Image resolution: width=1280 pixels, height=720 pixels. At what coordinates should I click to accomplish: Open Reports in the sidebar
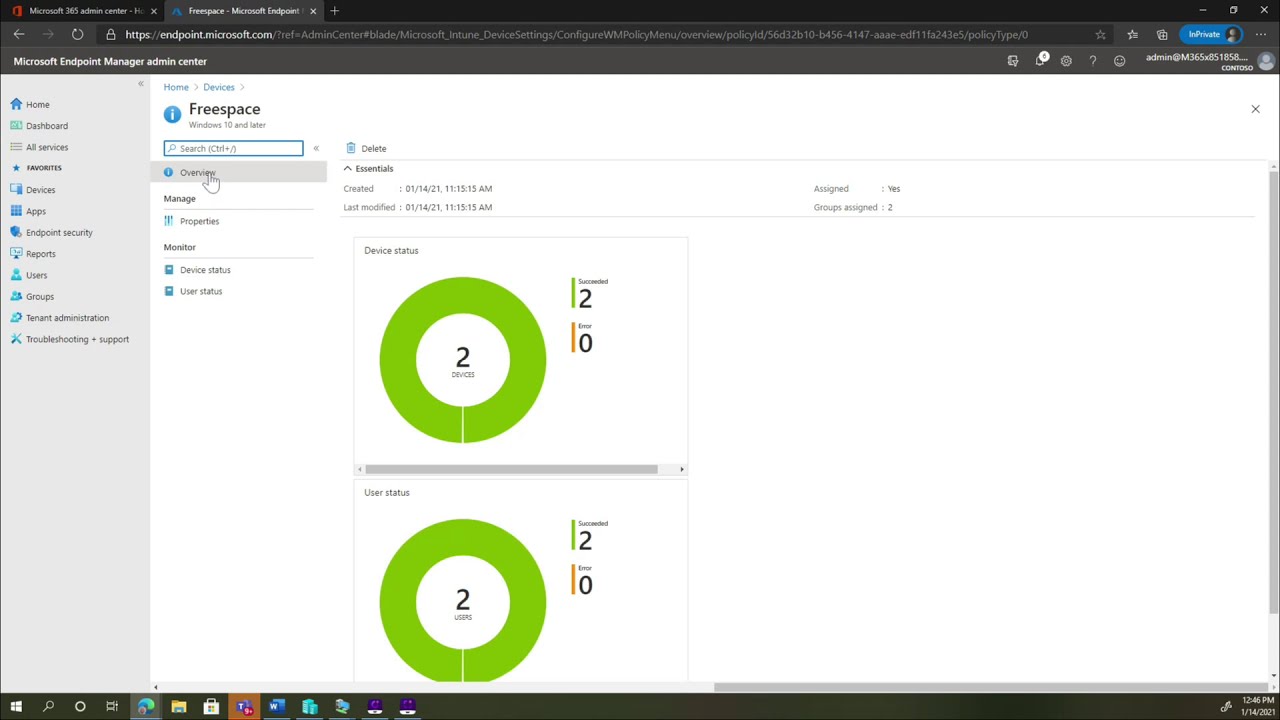tap(41, 254)
